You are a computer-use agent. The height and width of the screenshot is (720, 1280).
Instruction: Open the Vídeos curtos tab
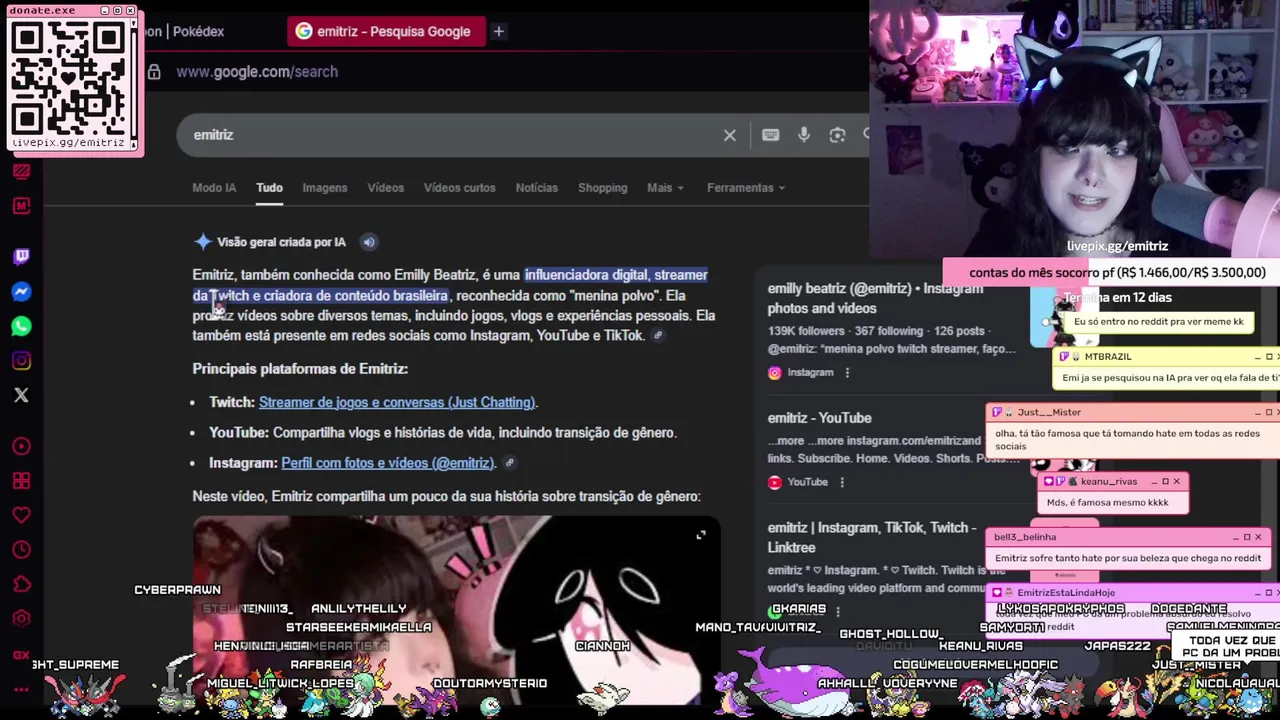pos(459,188)
